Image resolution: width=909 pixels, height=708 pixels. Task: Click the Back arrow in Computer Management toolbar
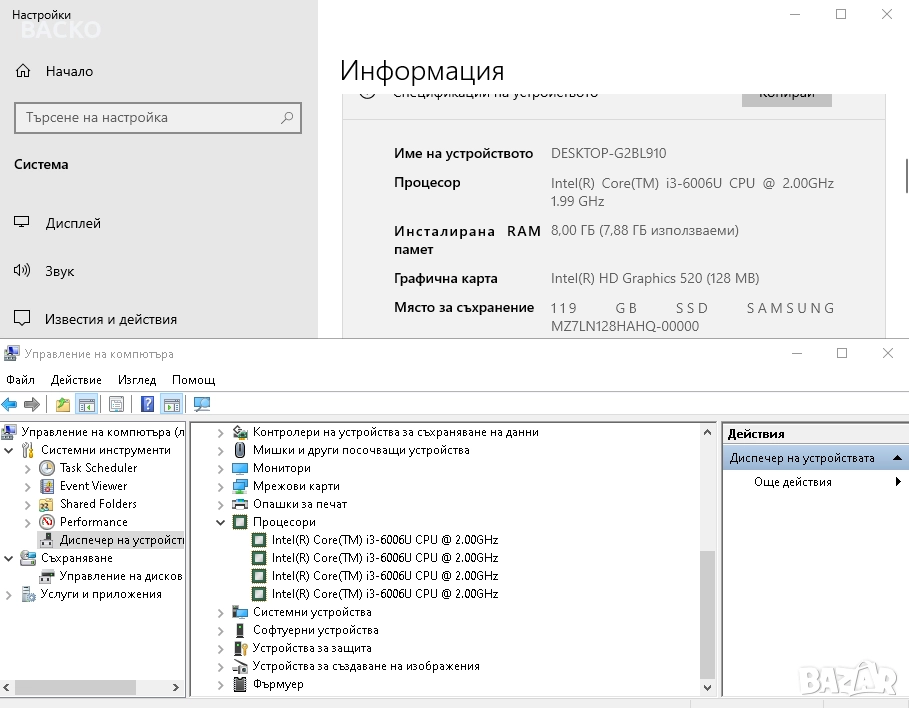click(x=10, y=404)
